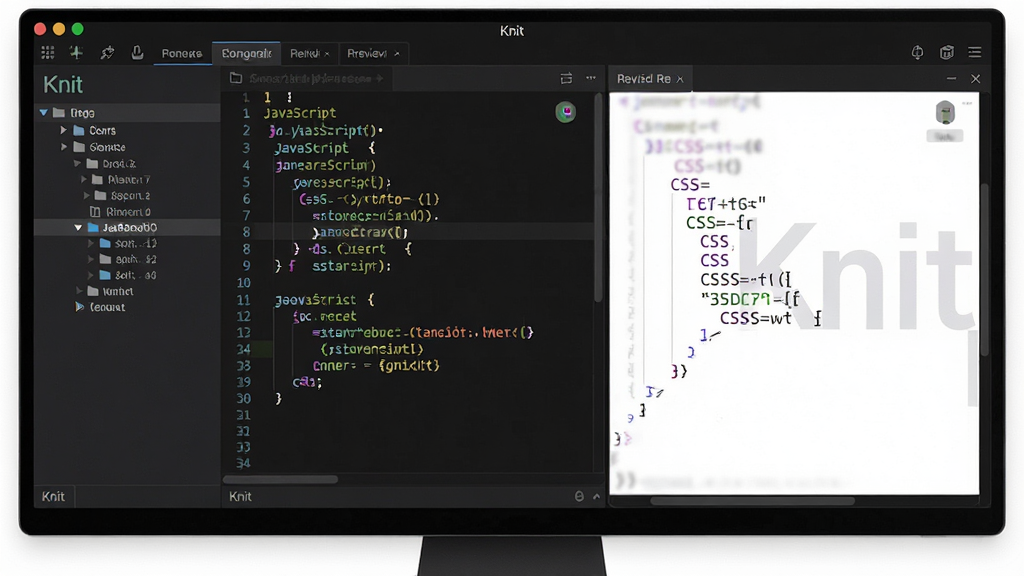Expand the Sonte folder arrow
1024x576 pixels.
click(x=63, y=147)
